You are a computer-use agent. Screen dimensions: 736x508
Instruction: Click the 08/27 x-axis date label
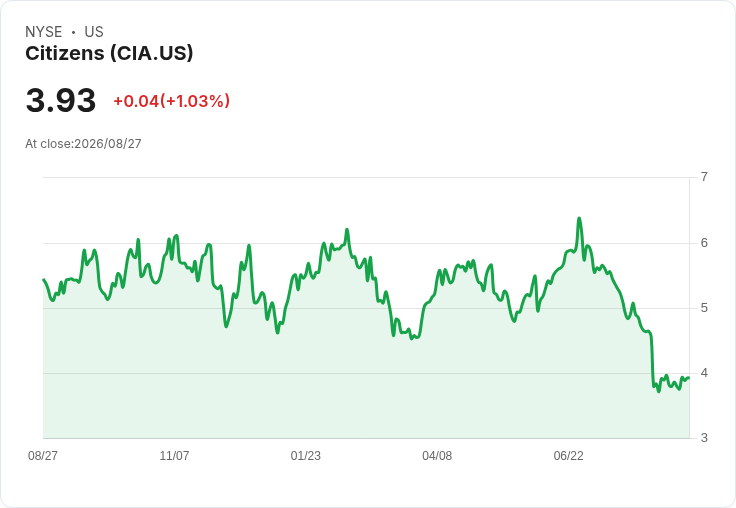tap(43, 455)
